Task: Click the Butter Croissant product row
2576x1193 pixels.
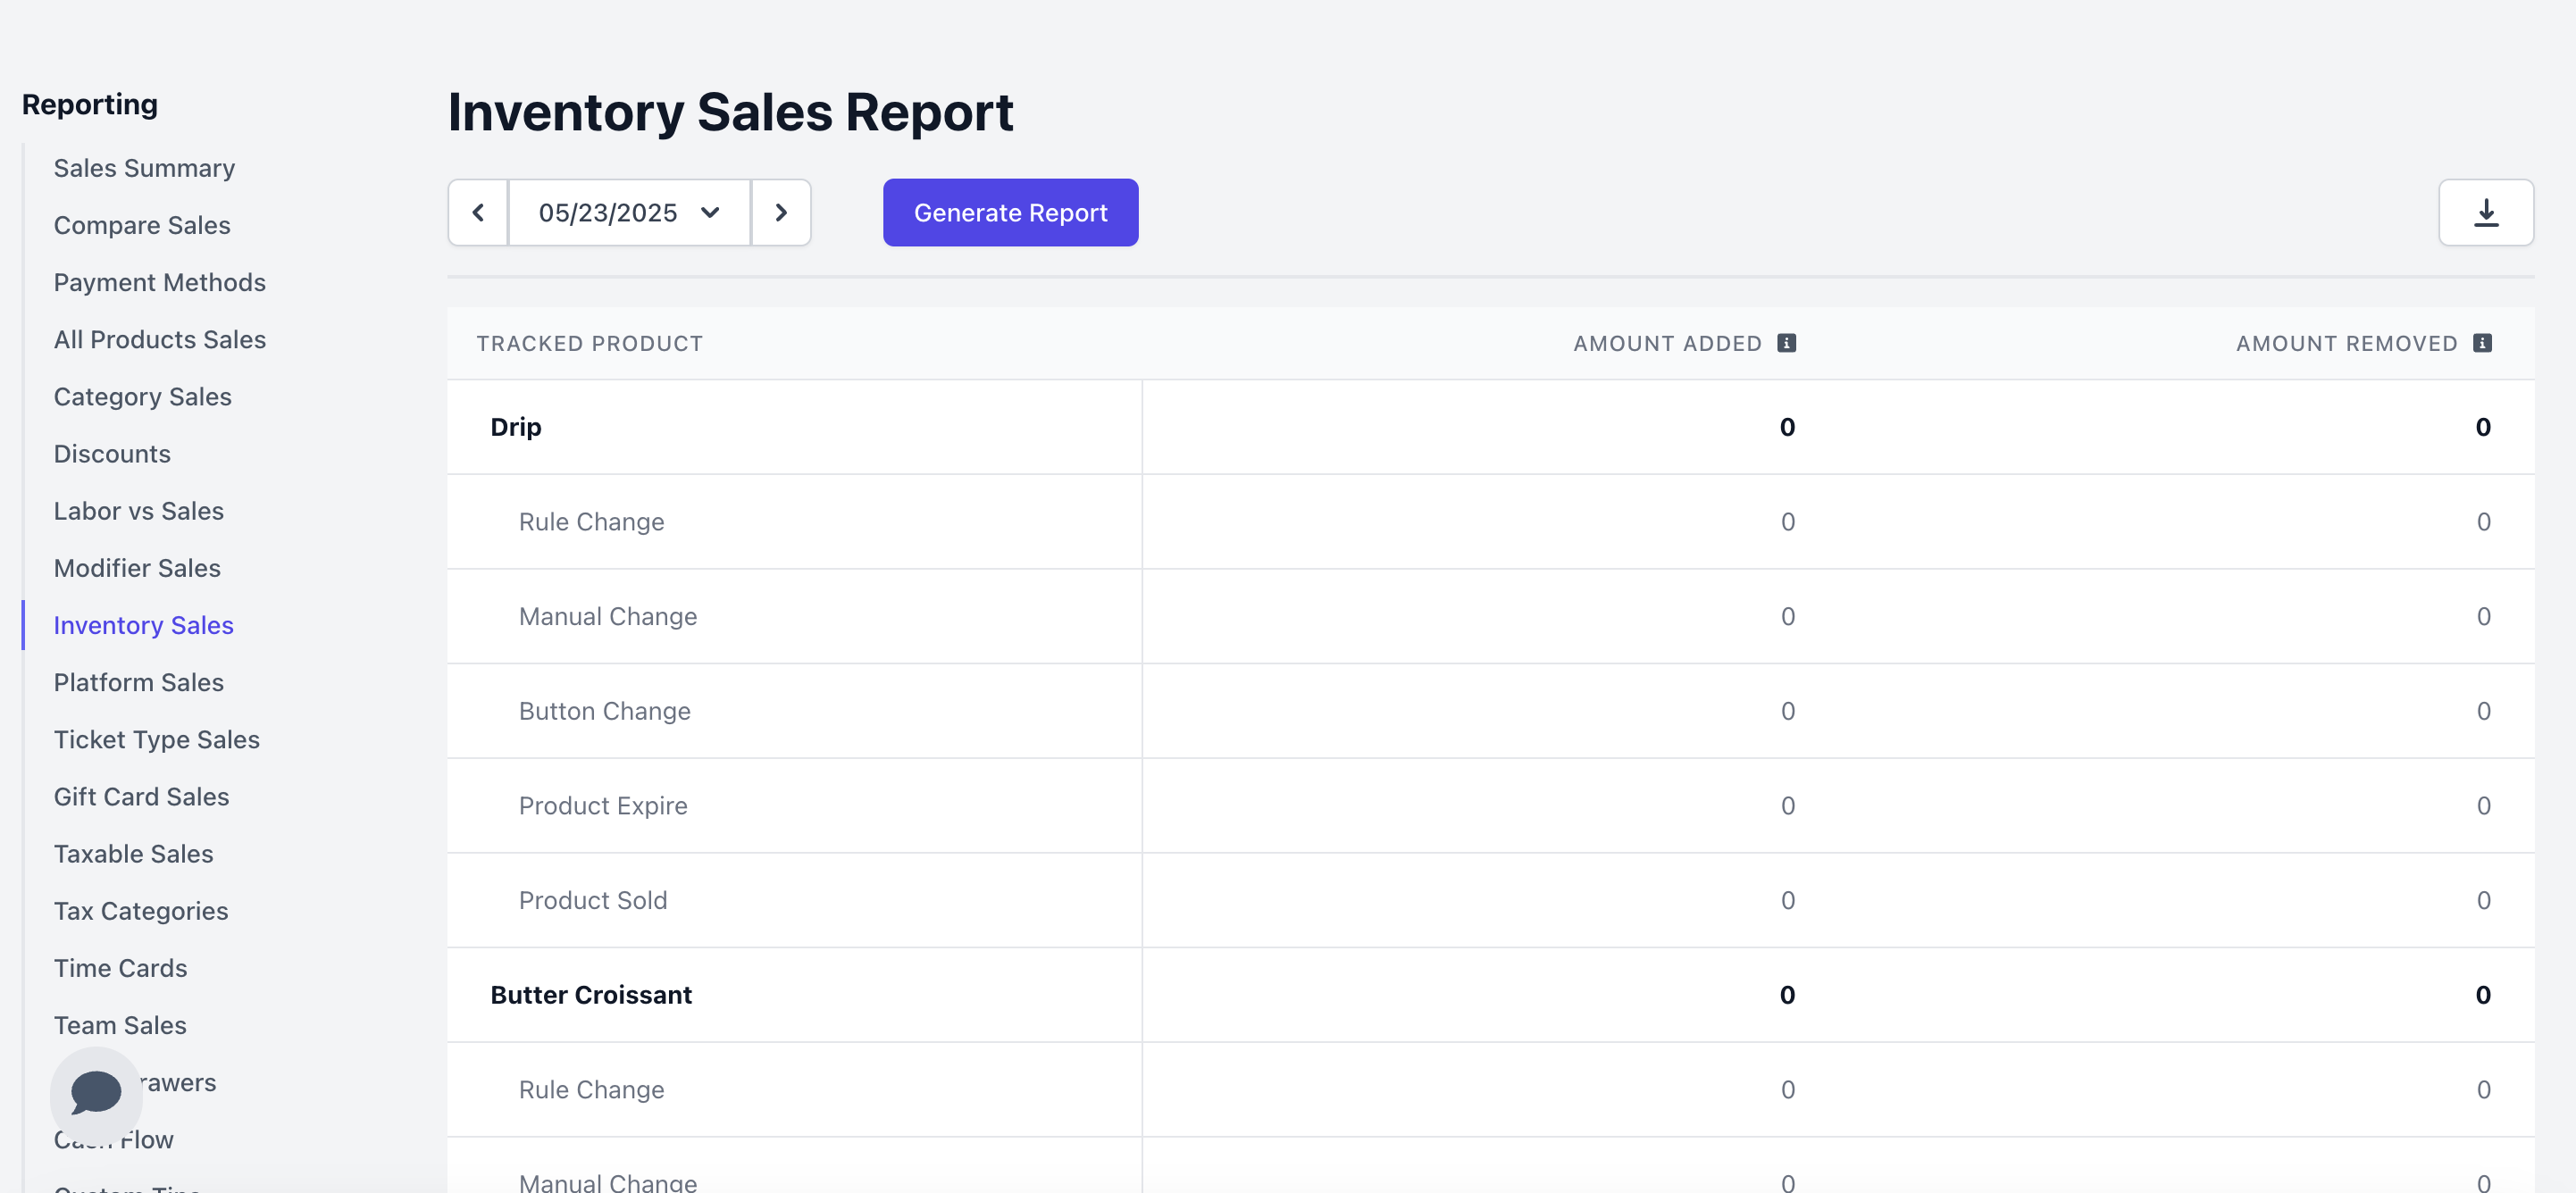Action: click(590, 995)
